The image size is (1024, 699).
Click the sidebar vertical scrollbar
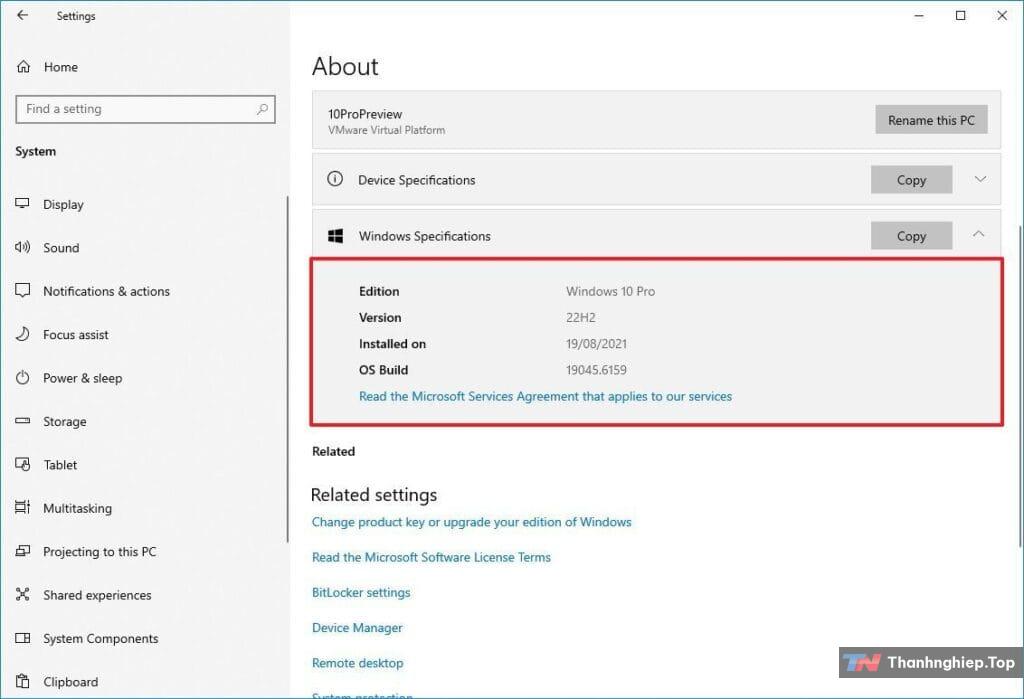tap(287, 369)
